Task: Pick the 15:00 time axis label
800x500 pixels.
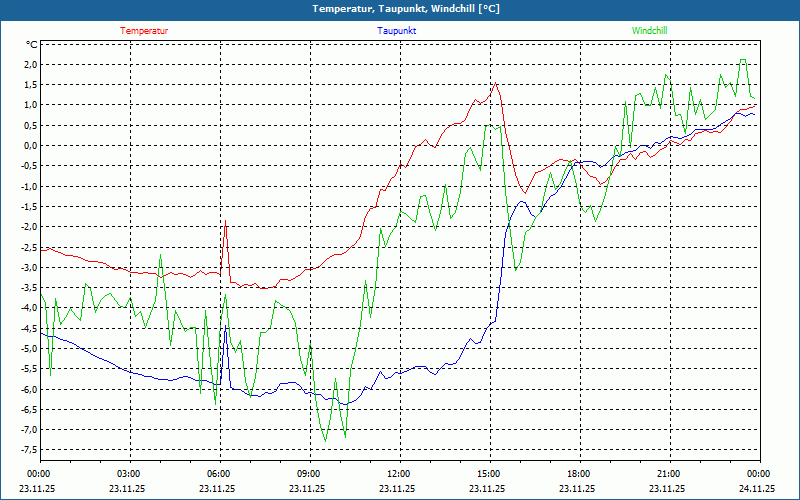Action: pos(489,474)
